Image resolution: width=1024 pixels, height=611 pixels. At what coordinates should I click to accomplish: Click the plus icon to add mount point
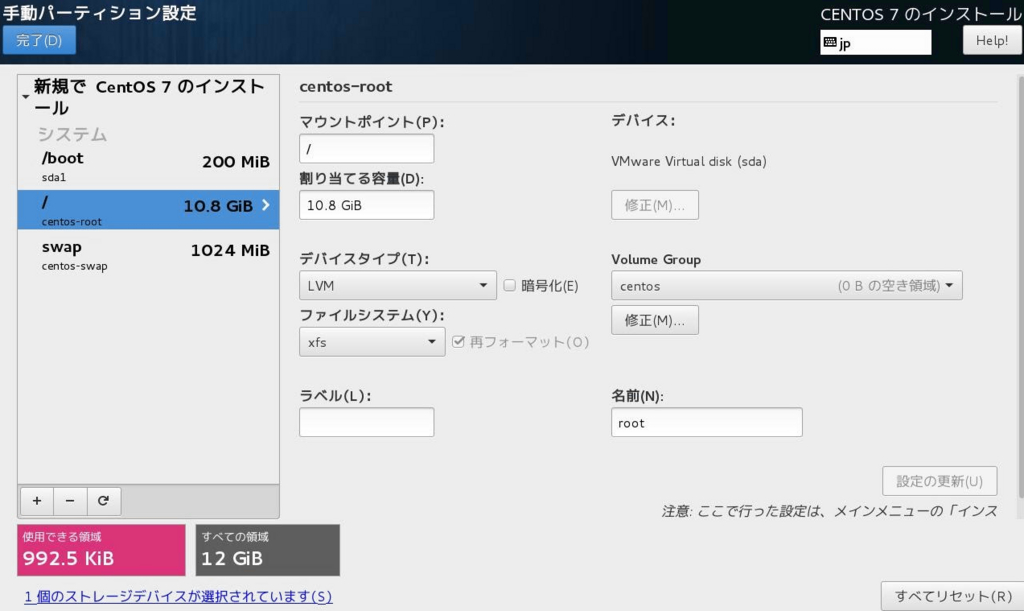37,501
